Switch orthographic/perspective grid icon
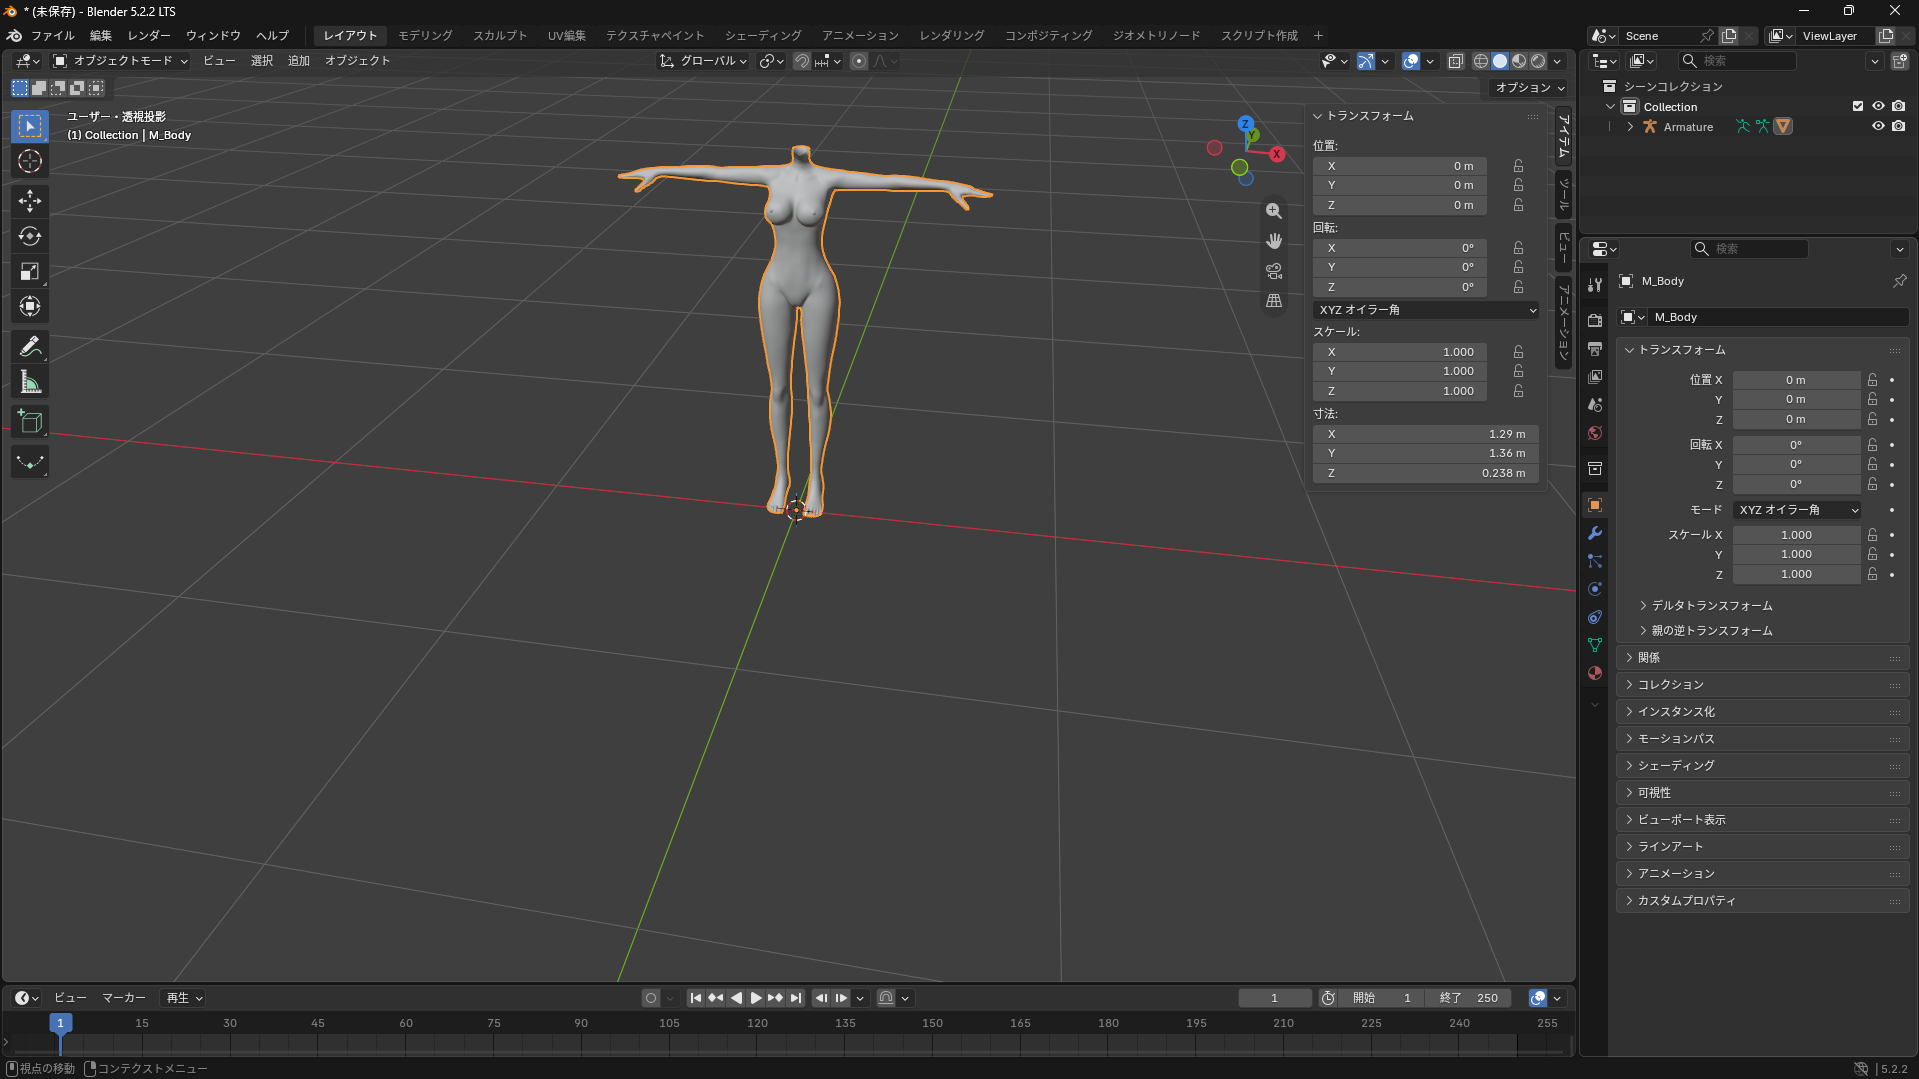1919x1079 pixels. coord(1274,301)
